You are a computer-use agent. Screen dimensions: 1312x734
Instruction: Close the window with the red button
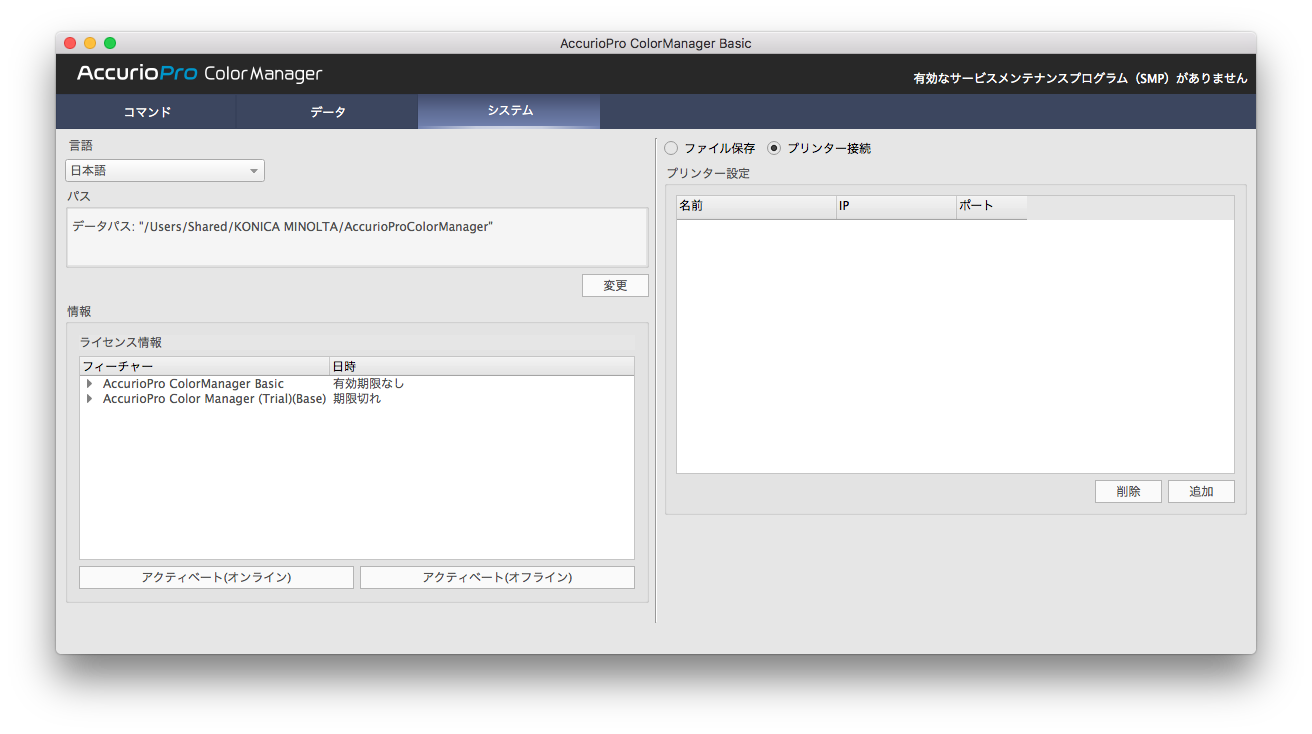70,43
